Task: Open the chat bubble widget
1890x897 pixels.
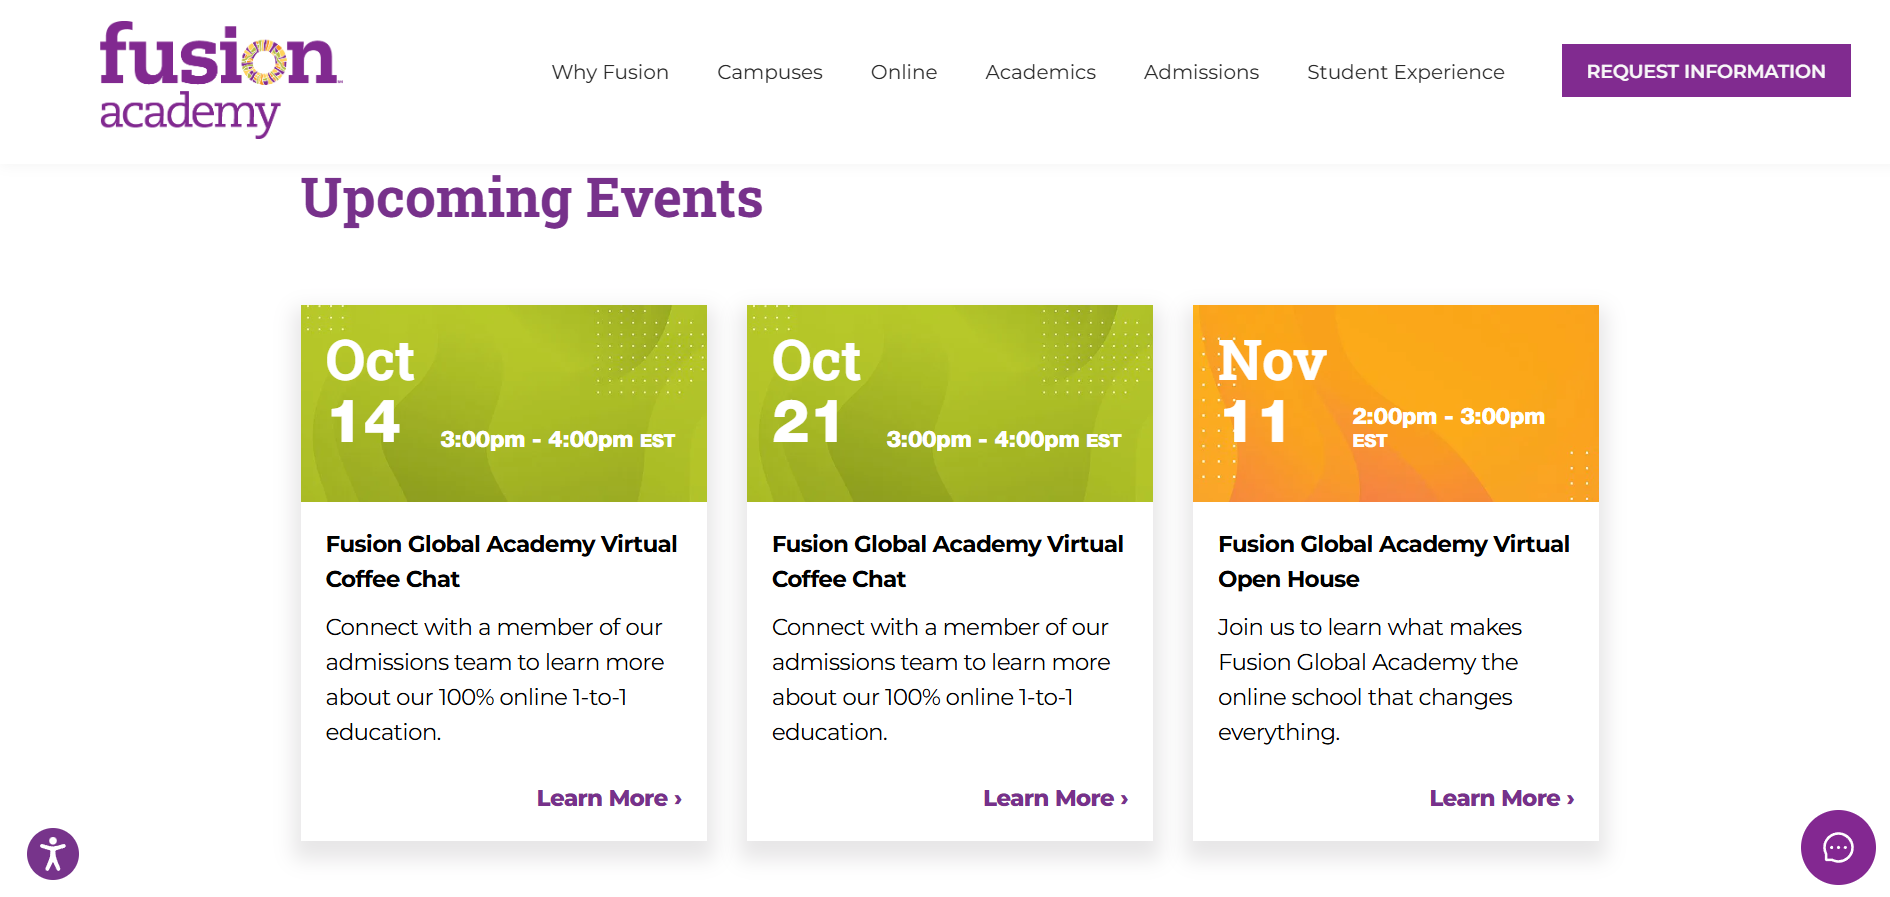Action: click(x=1837, y=847)
